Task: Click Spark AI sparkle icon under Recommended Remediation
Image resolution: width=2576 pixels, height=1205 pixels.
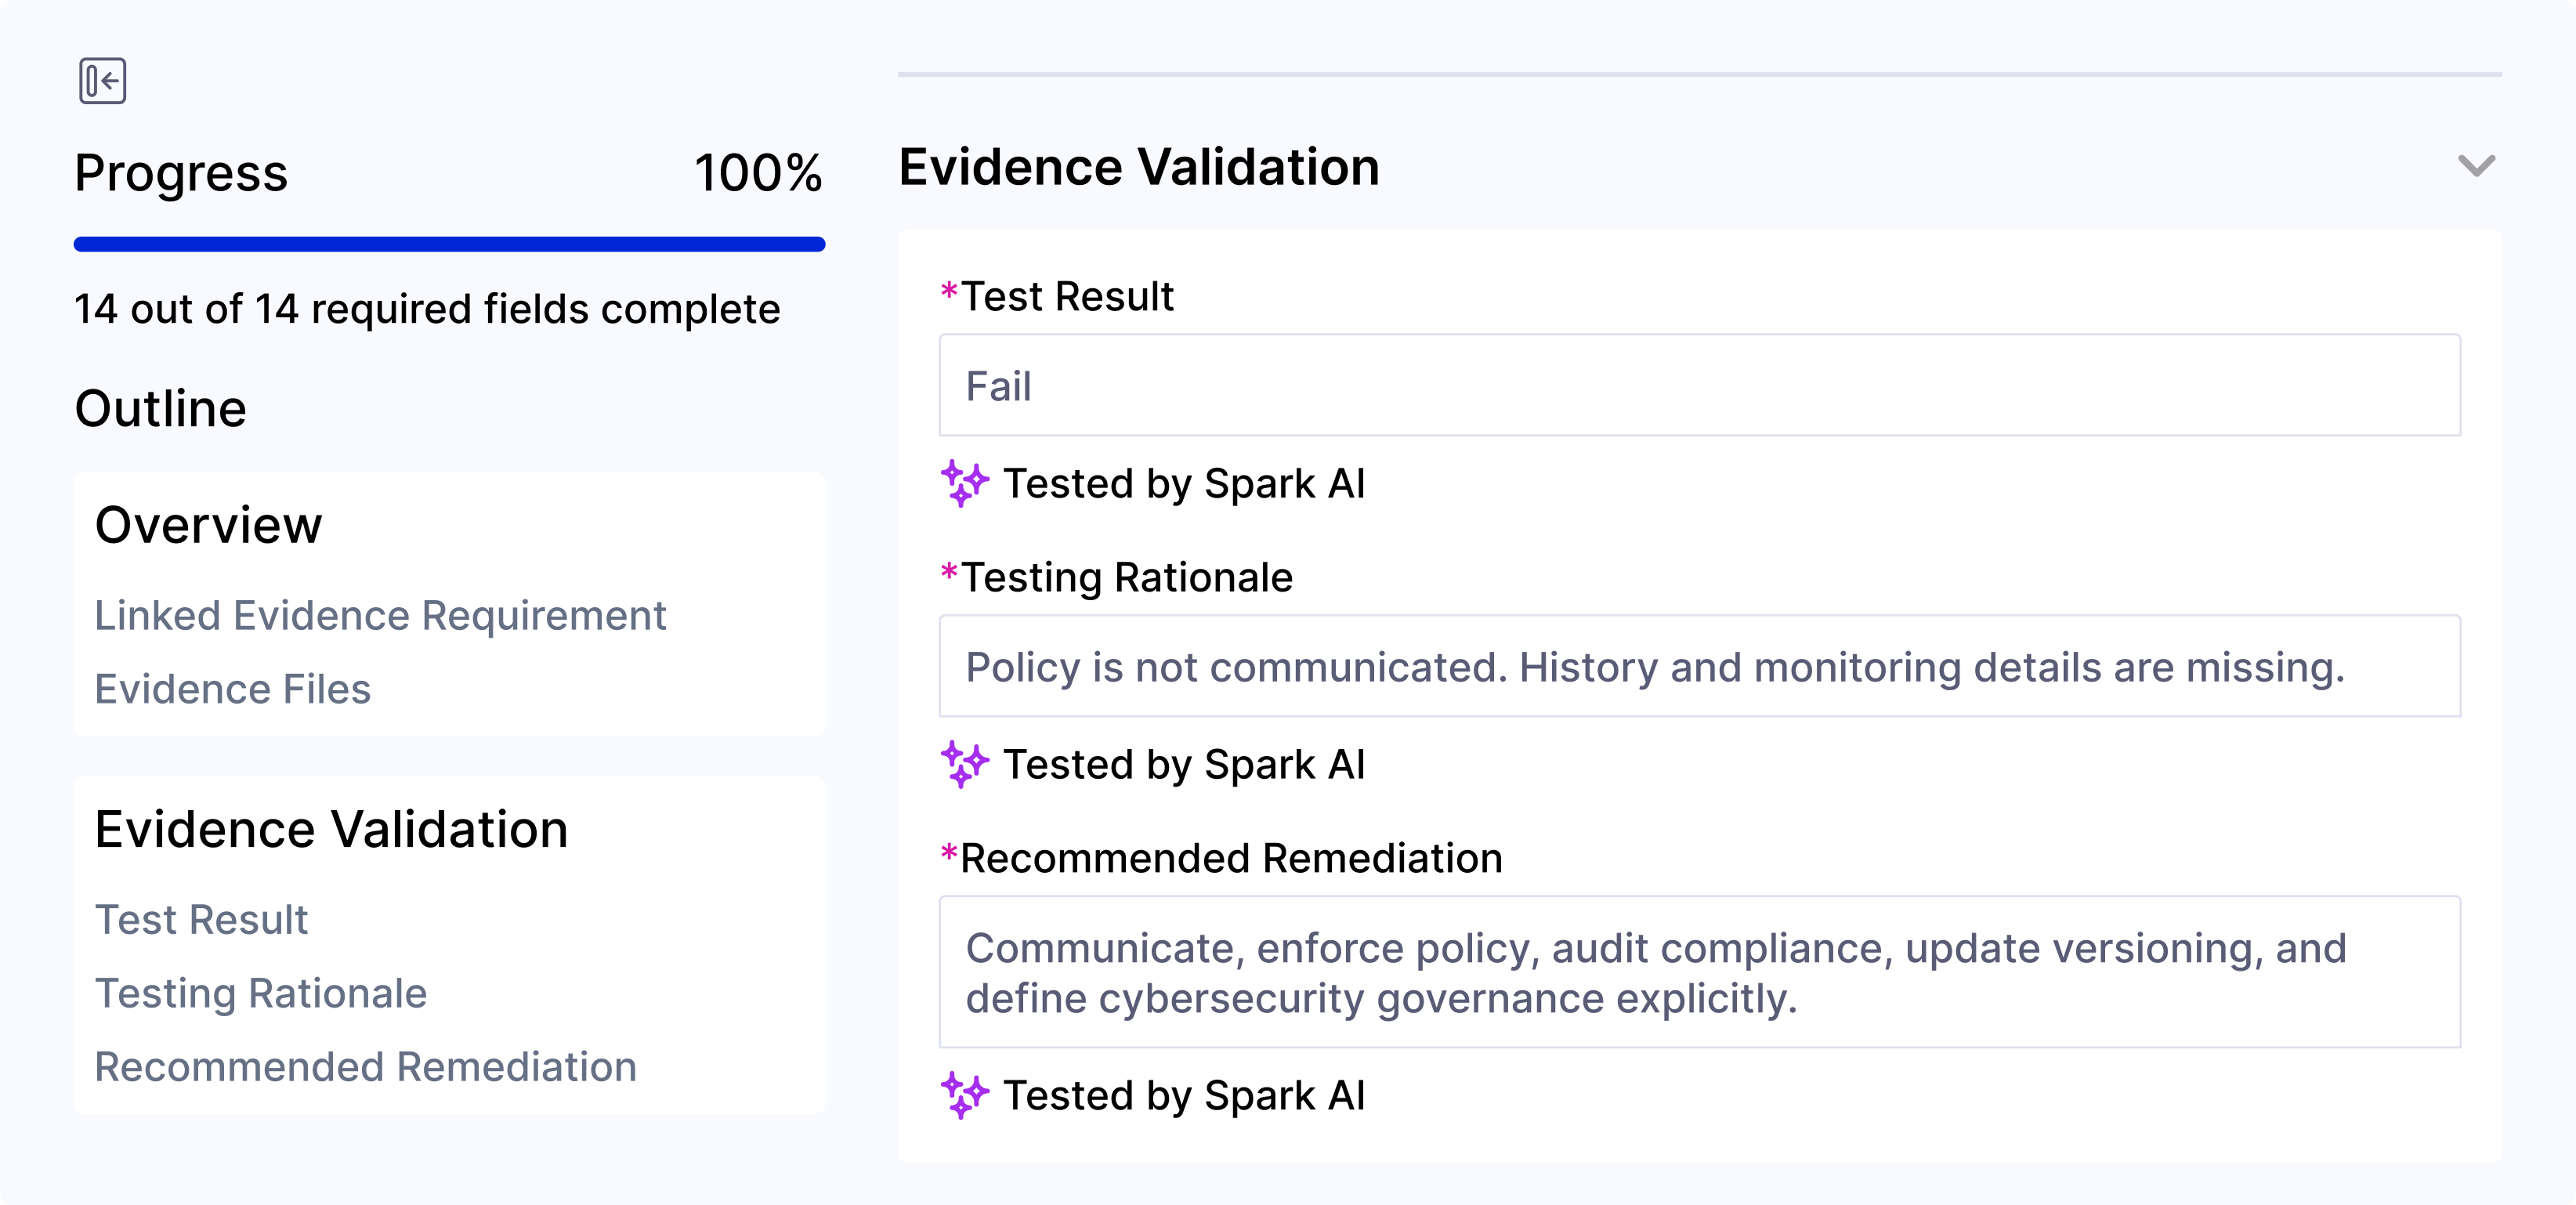Action: [964, 1096]
